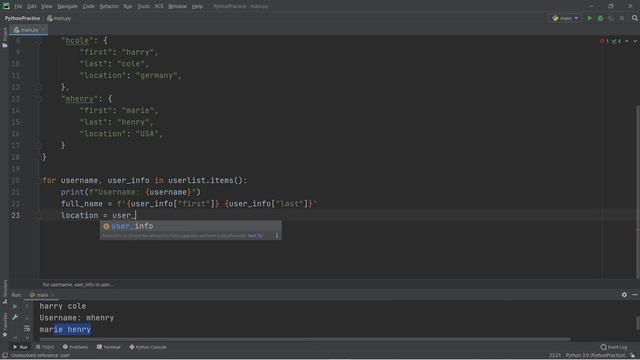The height and width of the screenshot is (360, 640).
Task: Open Run panel settings gear icon
Action: tap(624, 295)
